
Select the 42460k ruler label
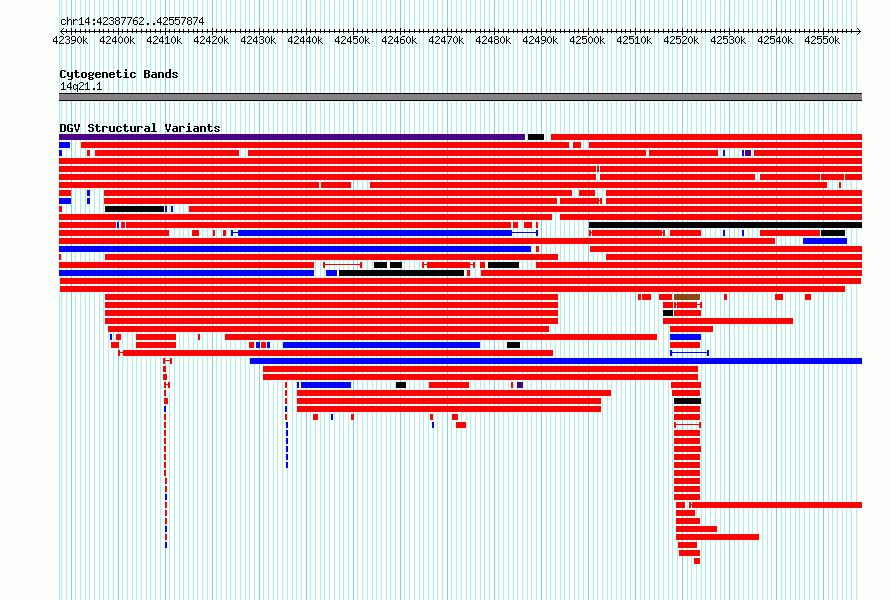(399, 40)
